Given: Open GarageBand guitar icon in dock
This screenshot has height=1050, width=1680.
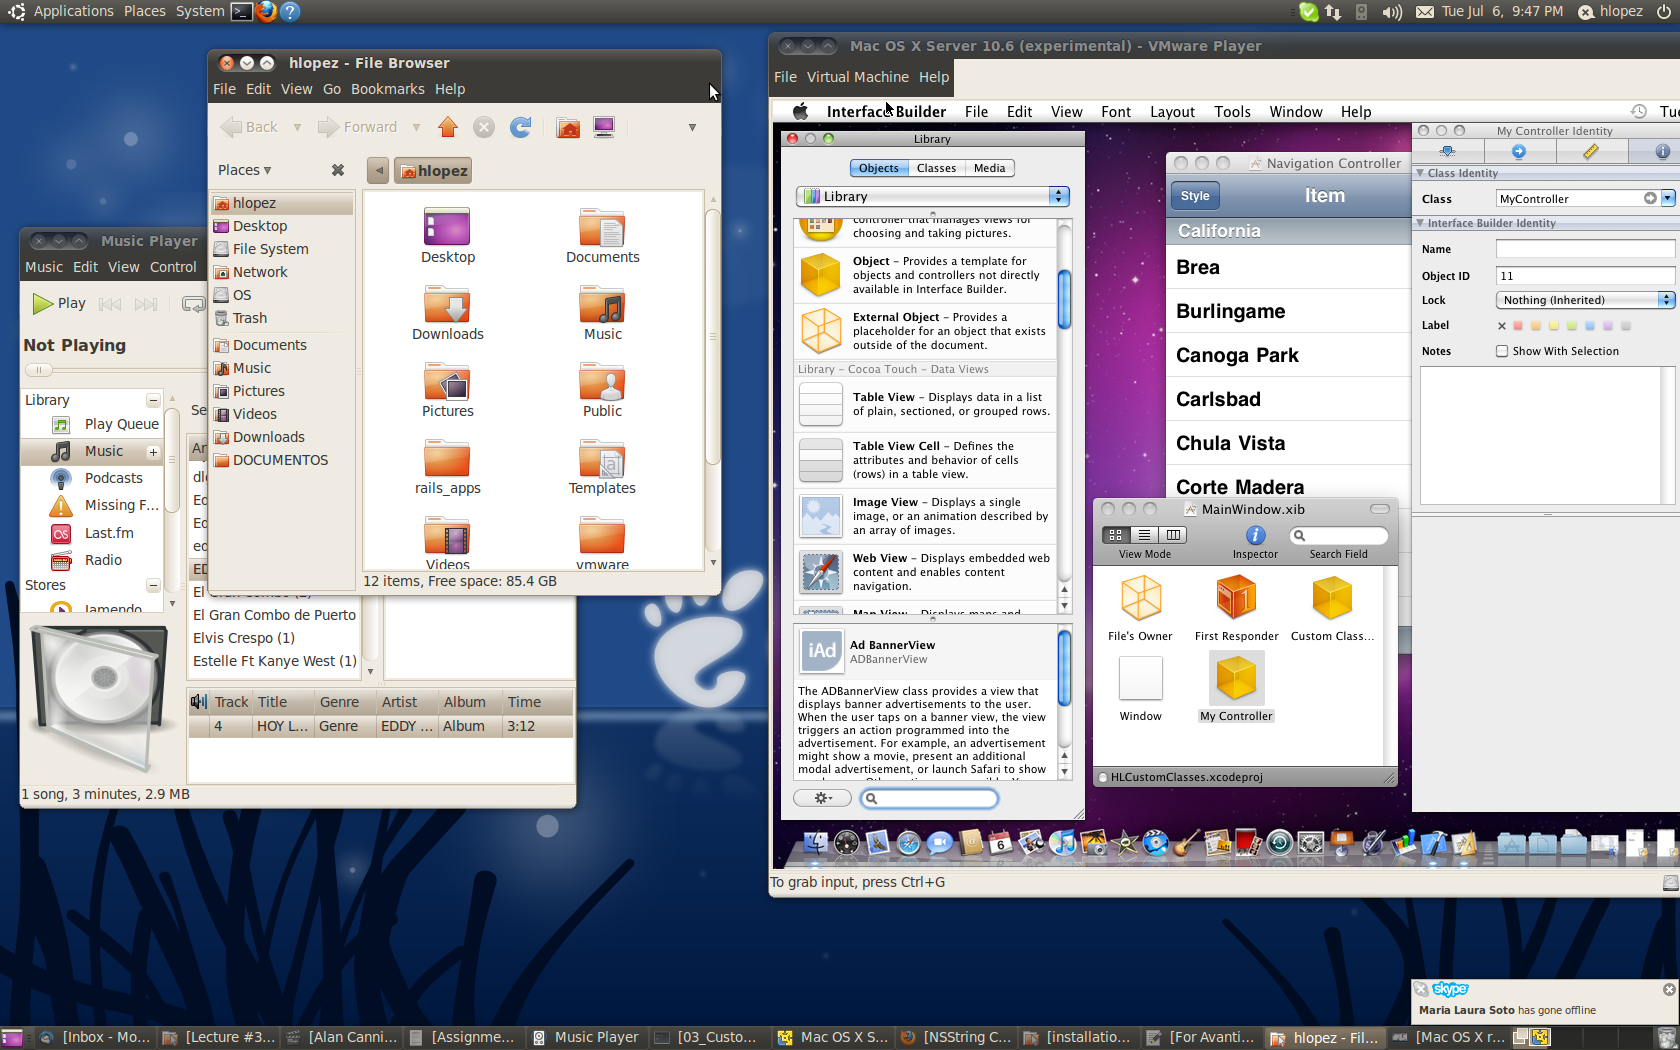Looking at the screenshot, I should 1185,843.
